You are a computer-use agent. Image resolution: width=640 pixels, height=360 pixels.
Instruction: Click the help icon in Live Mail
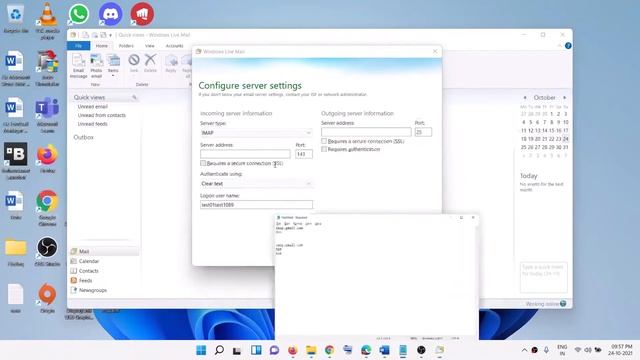(568, 46)
